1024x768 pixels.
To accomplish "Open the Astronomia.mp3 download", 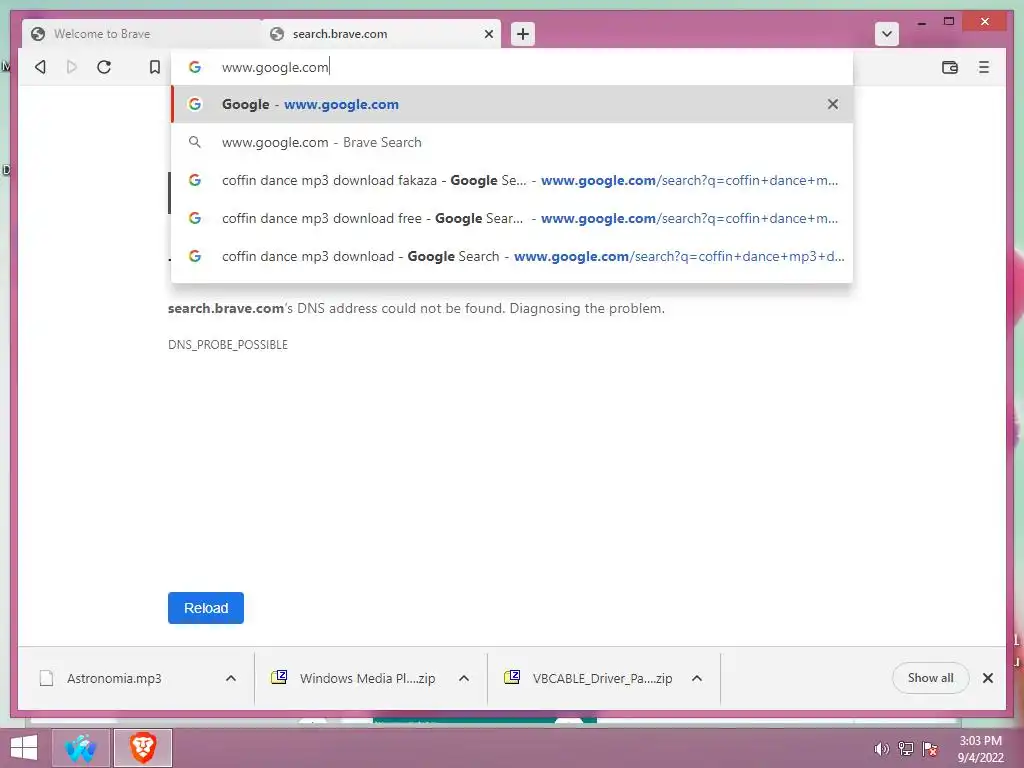I will pyautogui.click(x=114, y=679).
